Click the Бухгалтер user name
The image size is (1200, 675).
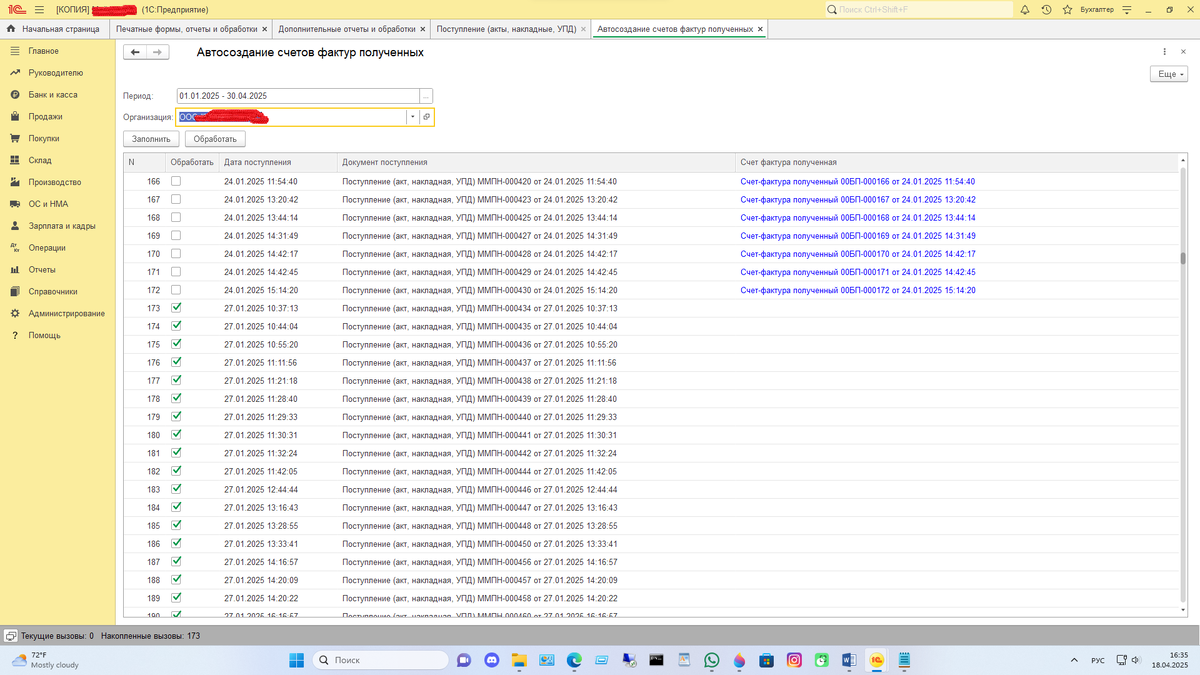point(1097,9)
